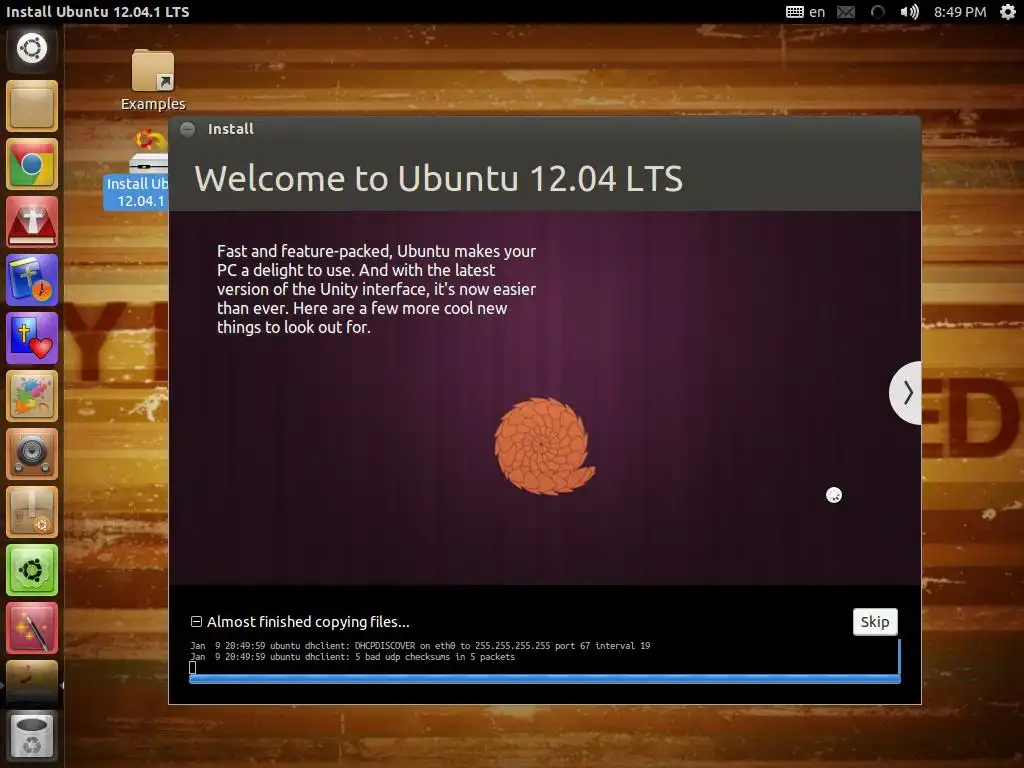The width and height of the screenshot is (1024, 768).
Task: Click the bad udp checksums log line
Action: click(x=353, y=657)
